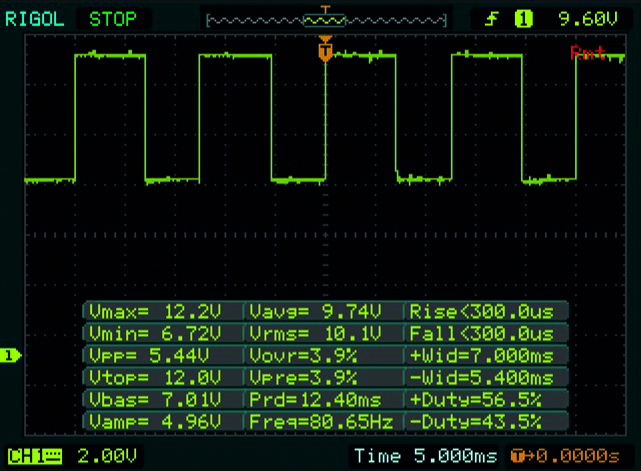Click the red Rmt remote indicator
The width and height of the screenshot is (641, 471).
586,52
